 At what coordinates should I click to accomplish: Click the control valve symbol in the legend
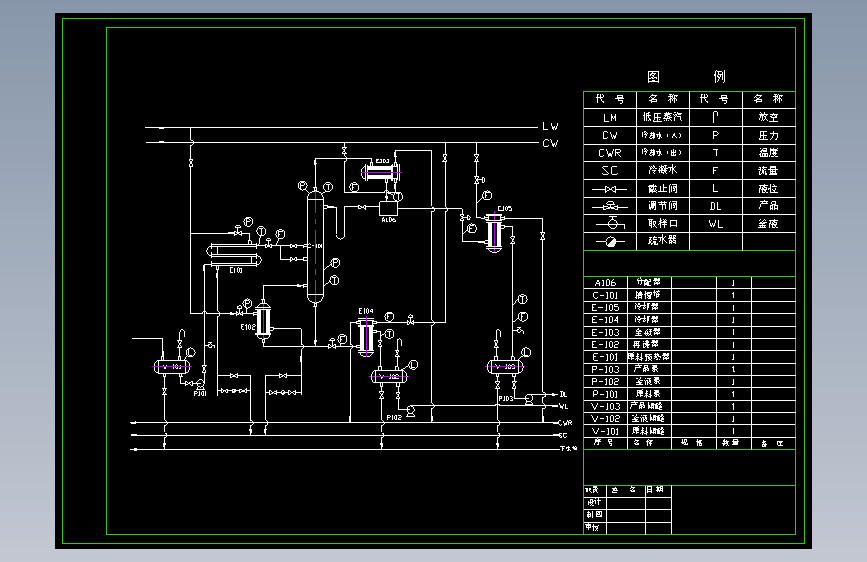pos(610,206)
